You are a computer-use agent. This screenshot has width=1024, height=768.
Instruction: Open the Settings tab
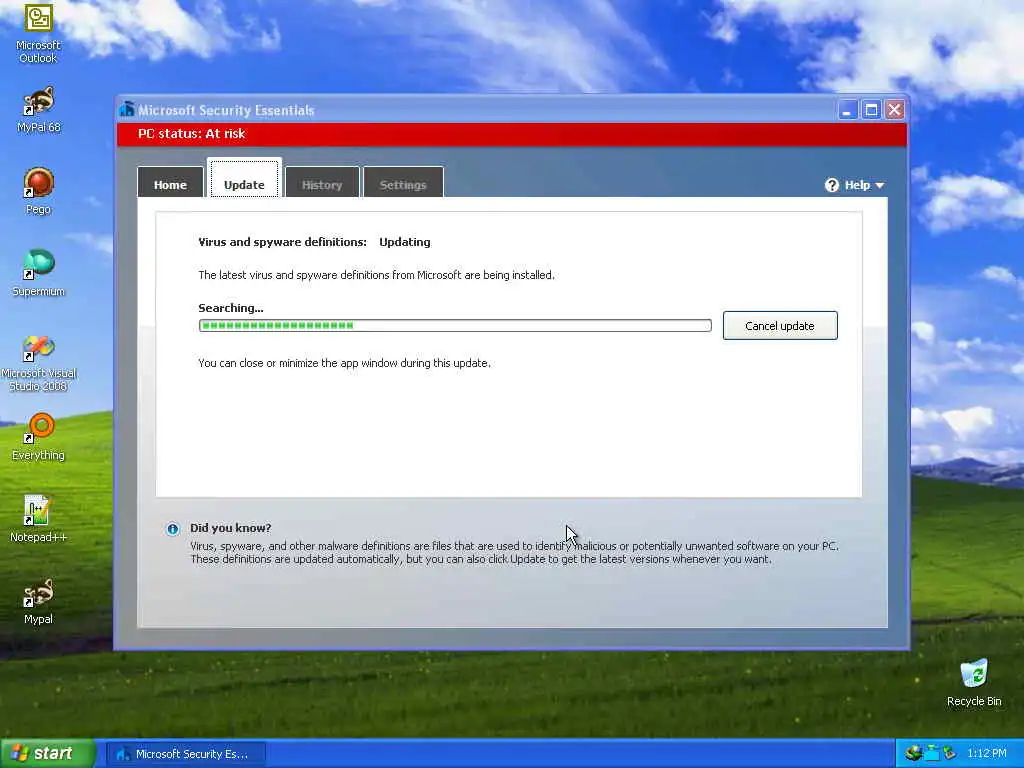coord(403,183)
